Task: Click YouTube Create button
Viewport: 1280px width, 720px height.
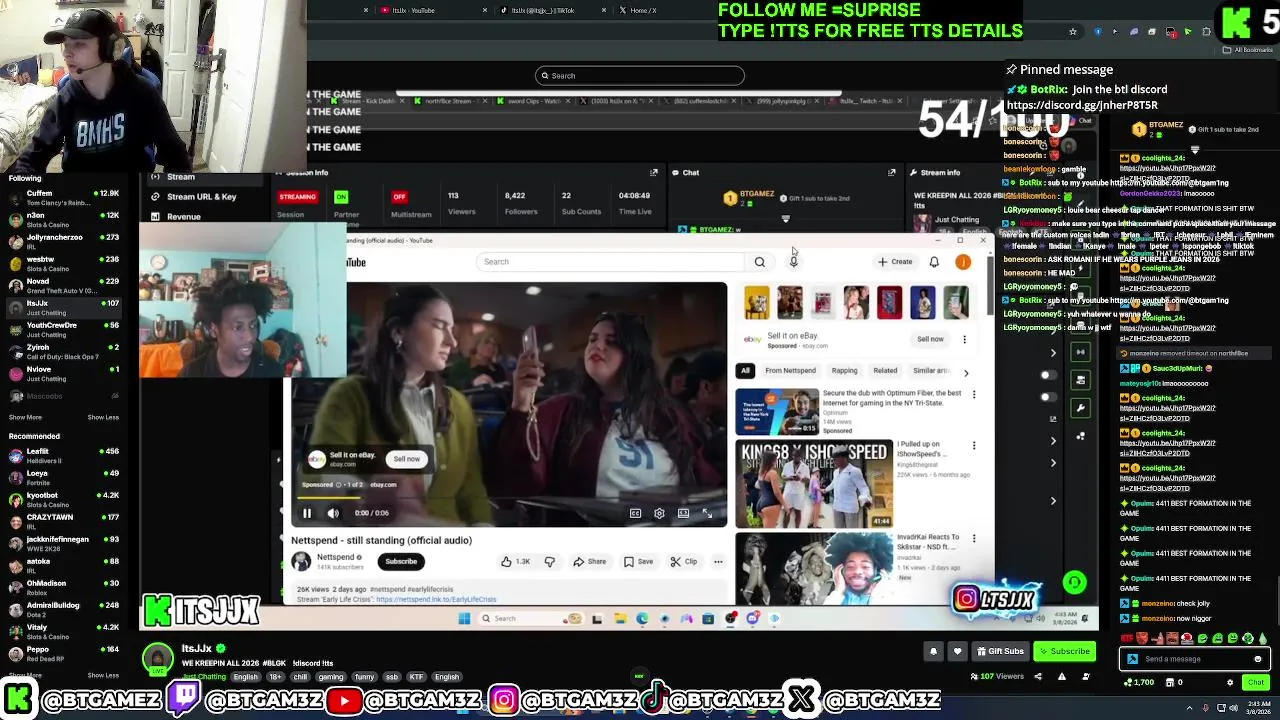Action: pyautogui.click(x=895, y=262)
